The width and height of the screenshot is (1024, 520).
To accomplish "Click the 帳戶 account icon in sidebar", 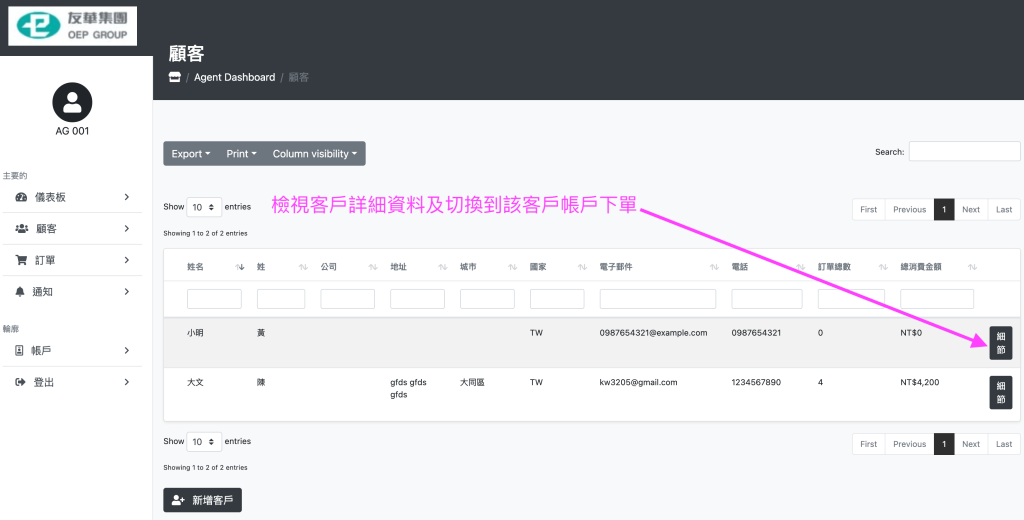I will 20,351.
